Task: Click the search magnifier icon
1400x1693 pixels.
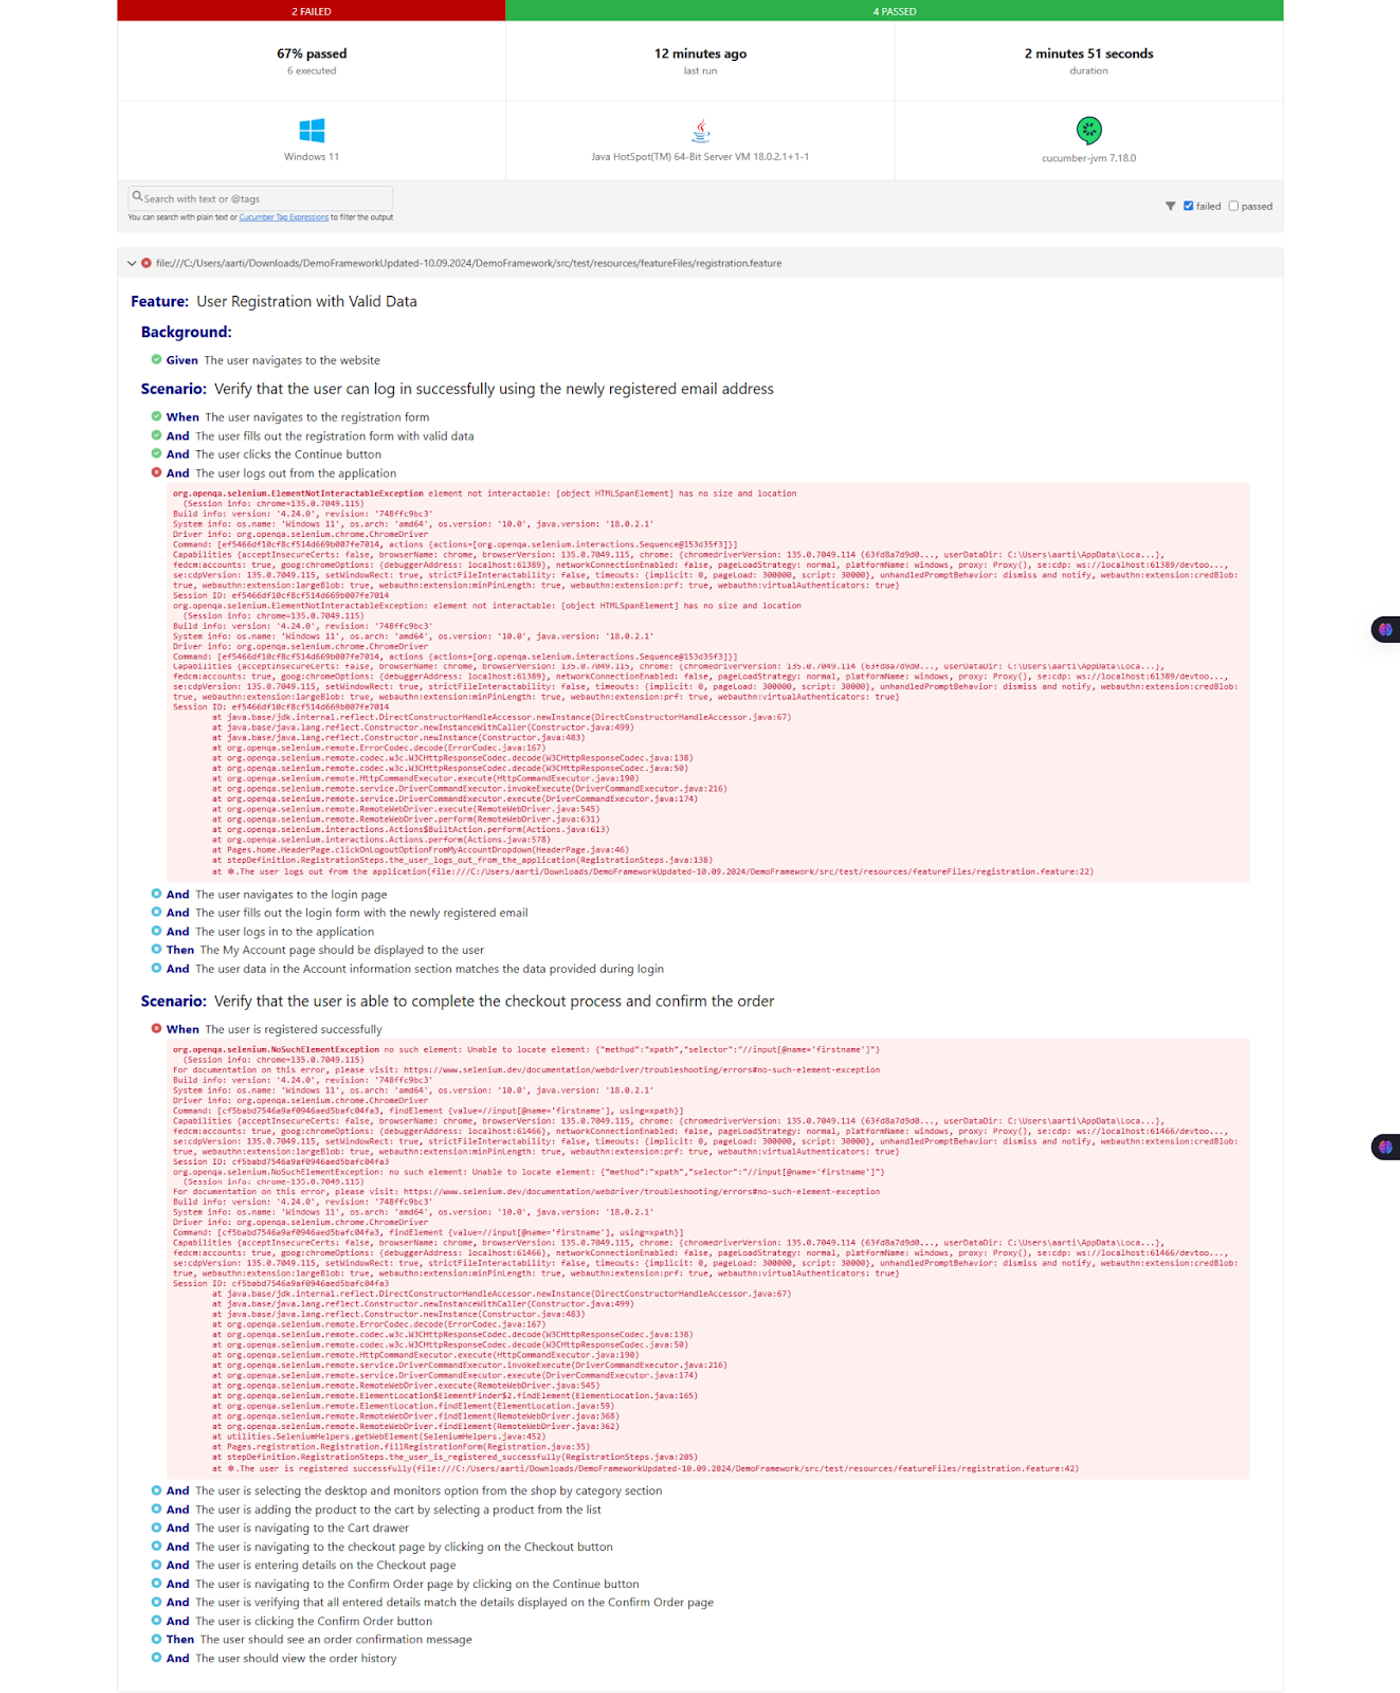Action: pyautogui.click(x=137, y=197)
